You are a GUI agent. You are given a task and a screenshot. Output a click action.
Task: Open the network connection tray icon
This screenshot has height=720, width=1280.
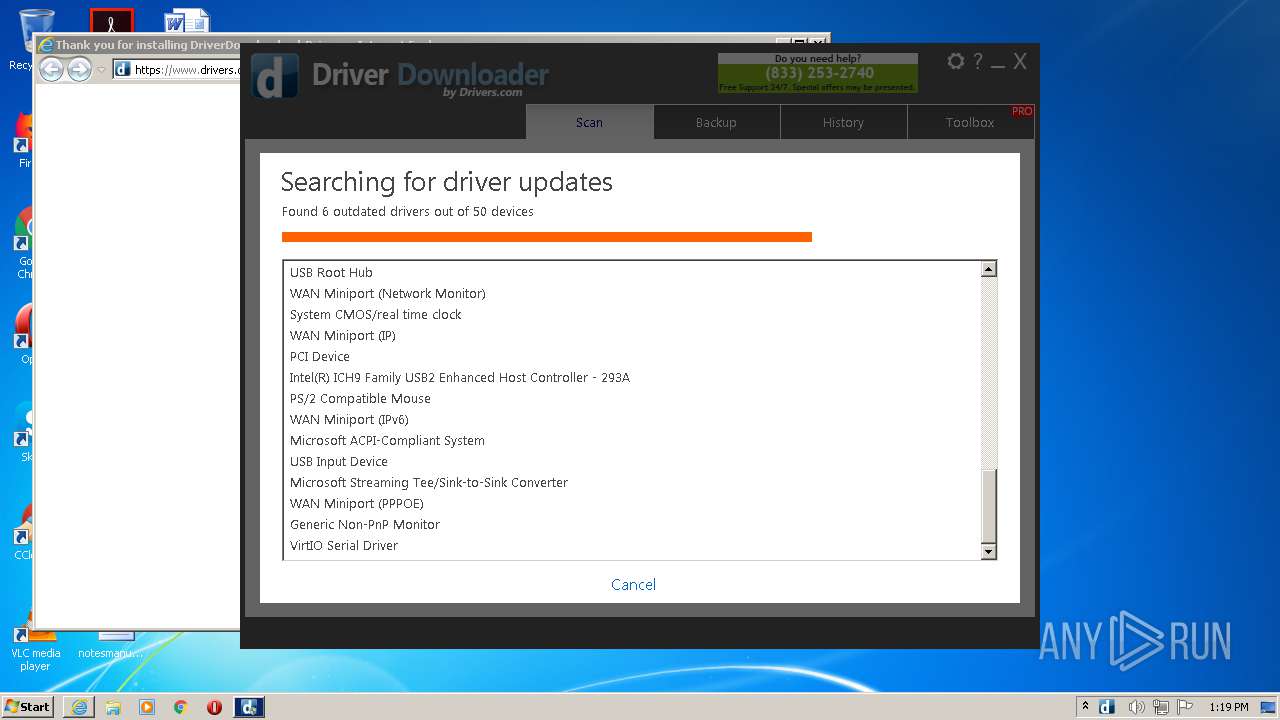1160,707
